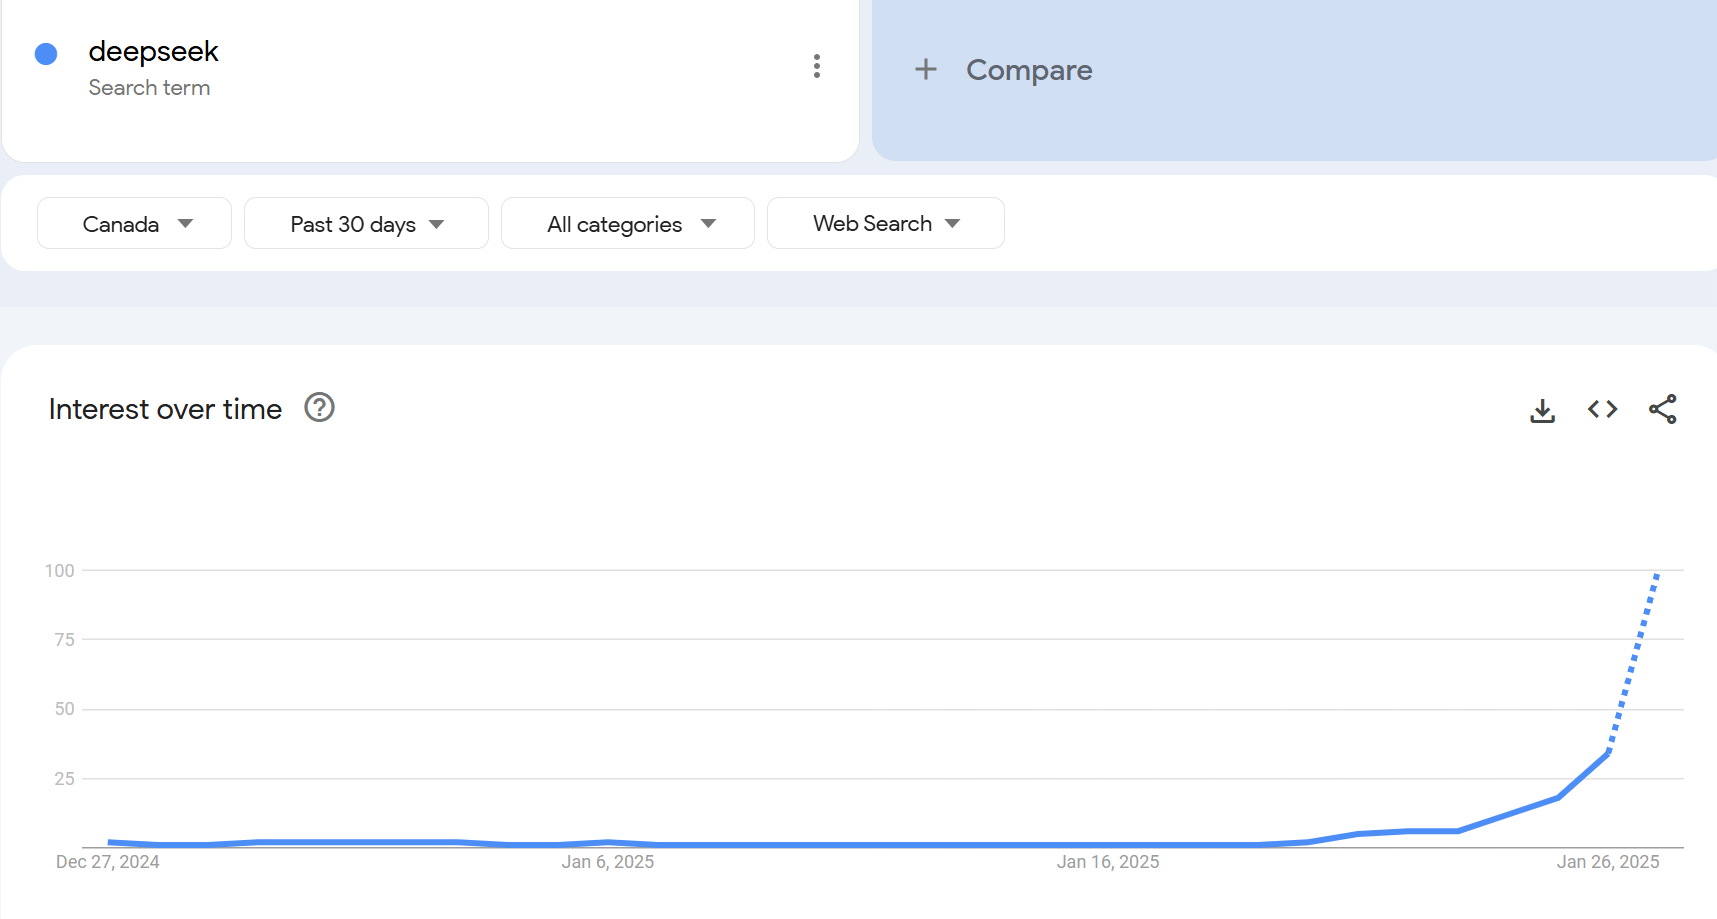Click the dotted line peak near 100
This screenshot has width=1717, height=919.
click(1656, 577)
